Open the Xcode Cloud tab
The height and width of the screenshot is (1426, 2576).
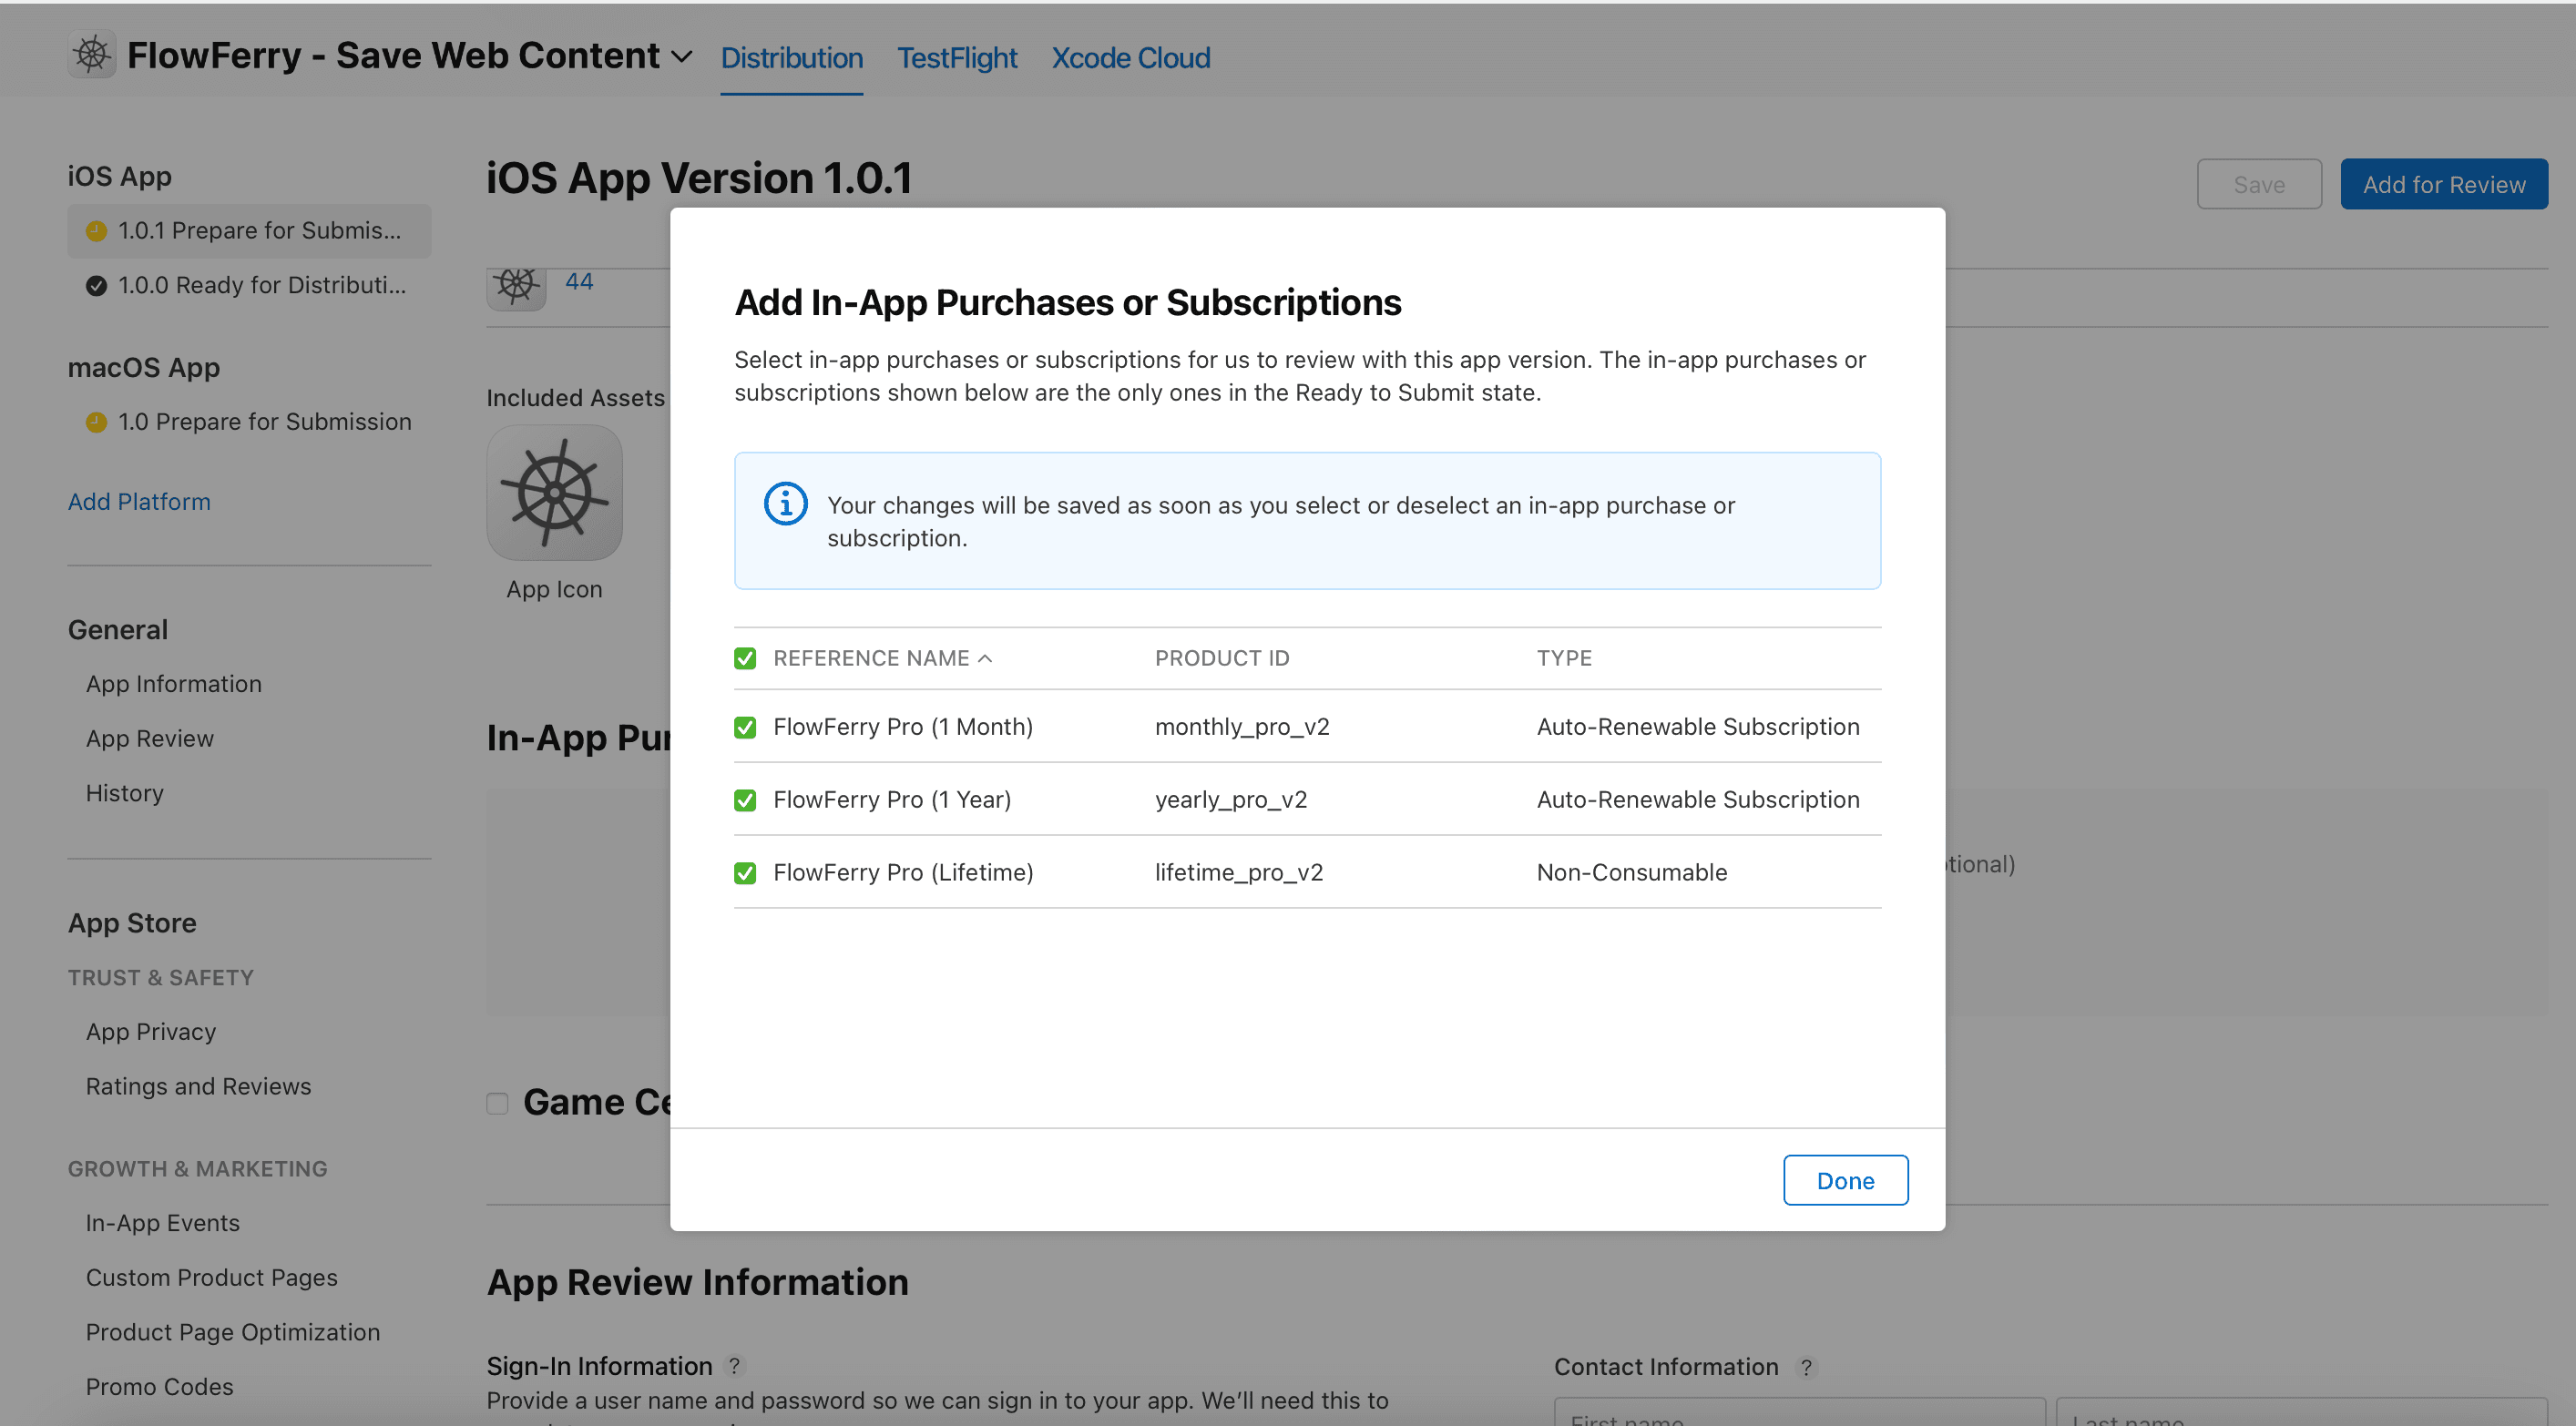coord(1130,58)
